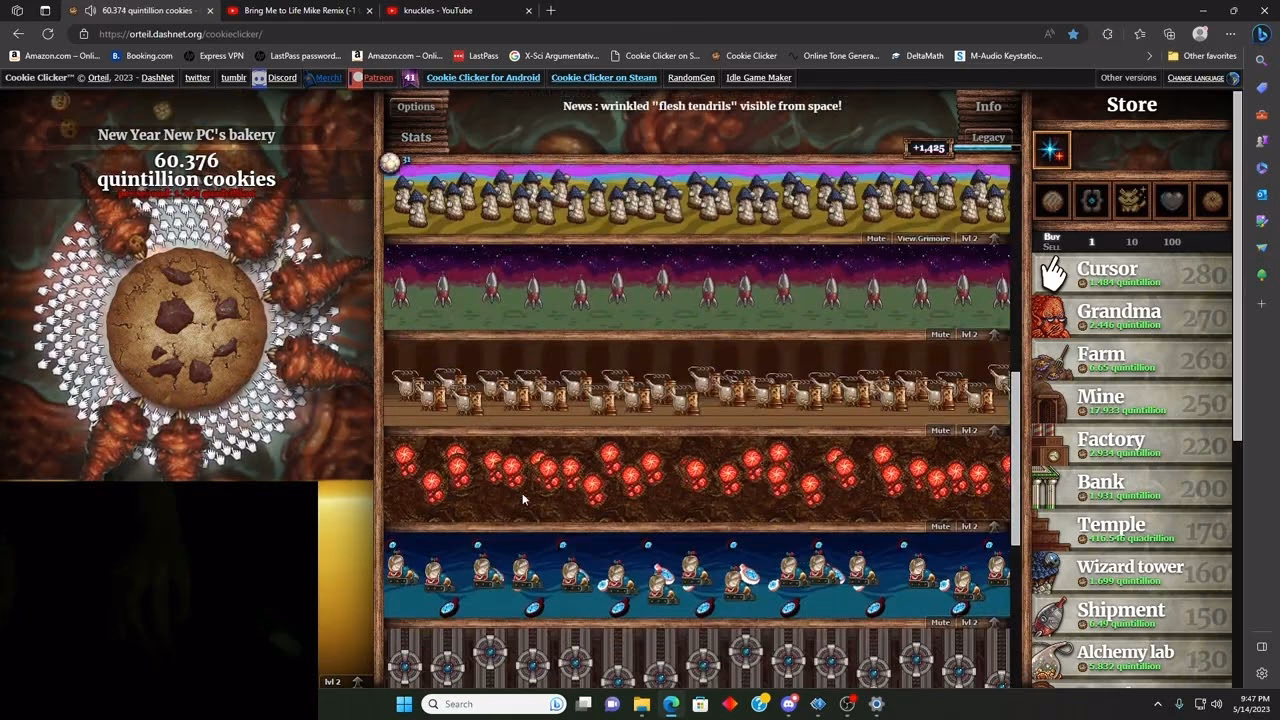Click the address bar URL
The height and width of the screenshot is (720, 1280).
pyautogui.click(x=181, y=34)
